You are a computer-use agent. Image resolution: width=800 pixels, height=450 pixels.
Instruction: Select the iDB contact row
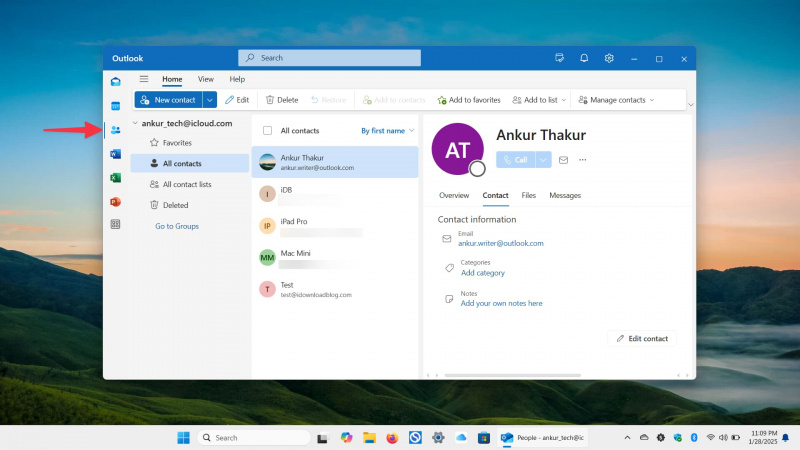pos(335,194)
